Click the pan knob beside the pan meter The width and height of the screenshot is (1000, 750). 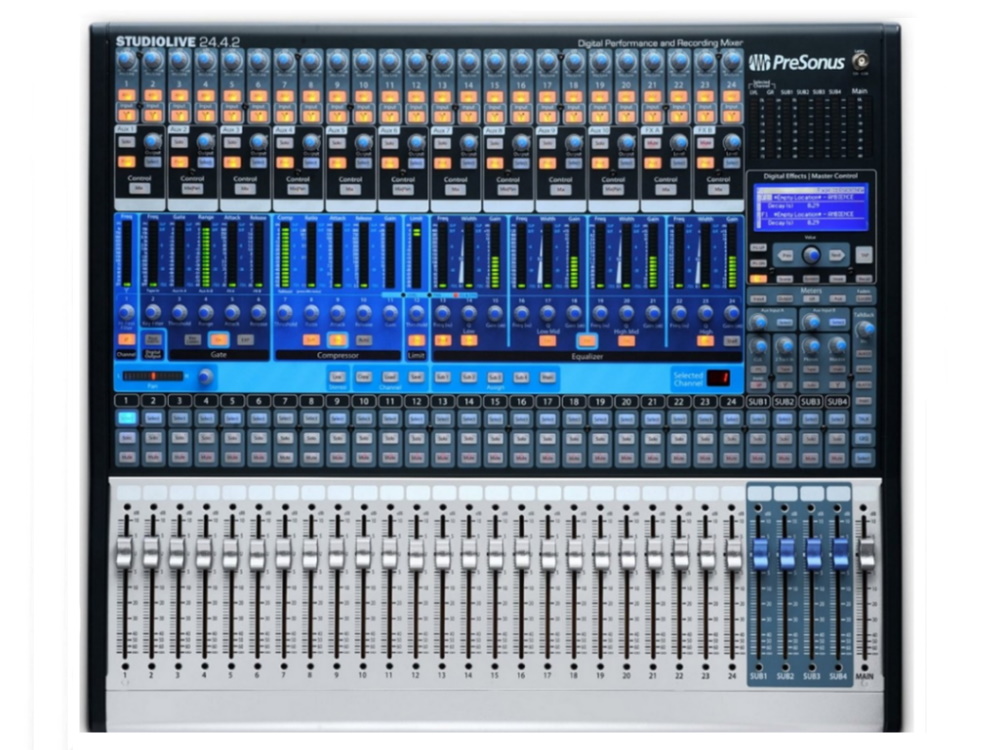click(205, 377)
